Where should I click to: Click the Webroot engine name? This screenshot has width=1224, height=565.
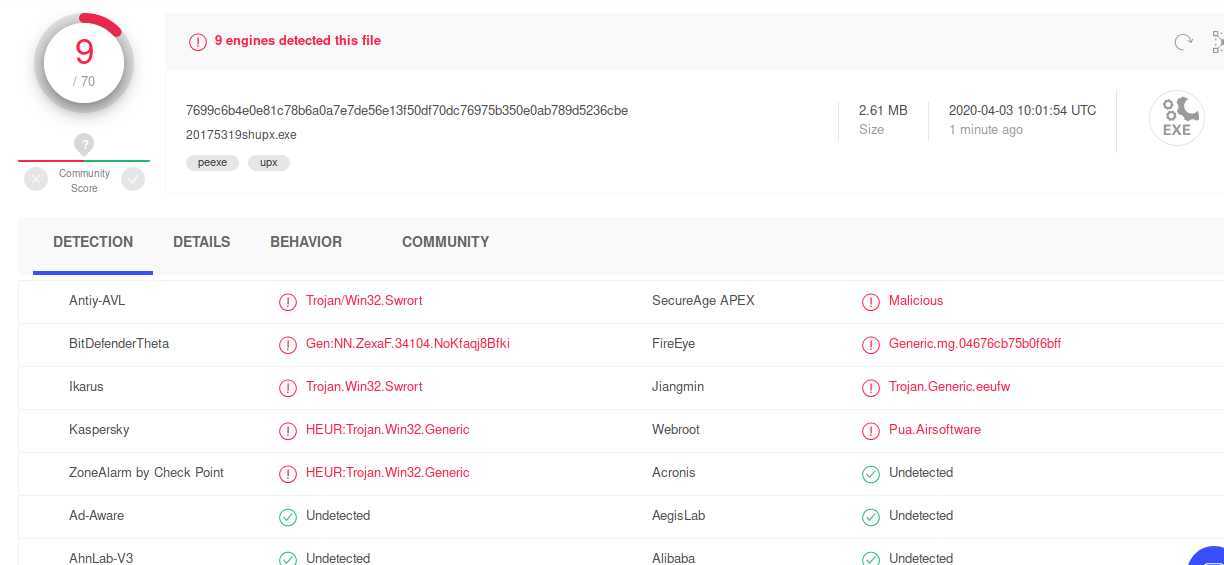676,429
